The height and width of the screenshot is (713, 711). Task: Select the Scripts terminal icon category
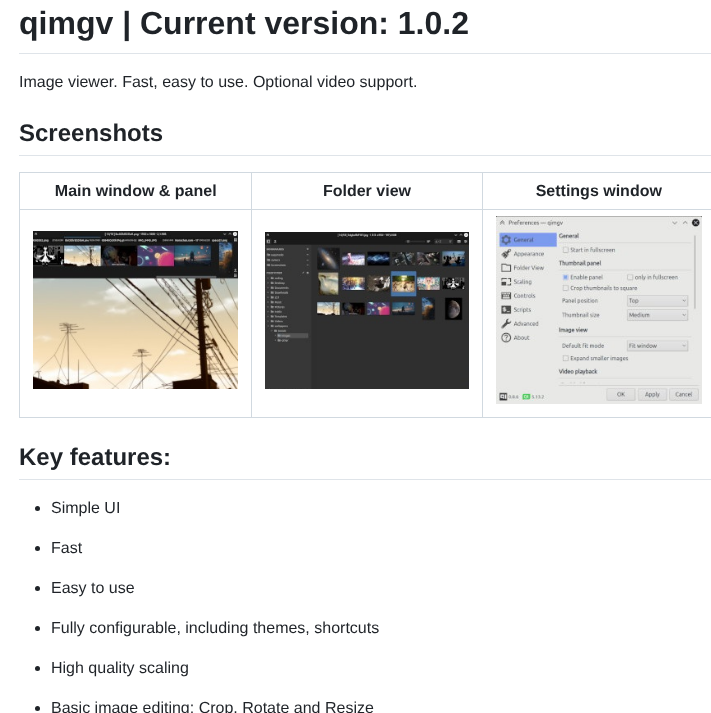point(506,310)
